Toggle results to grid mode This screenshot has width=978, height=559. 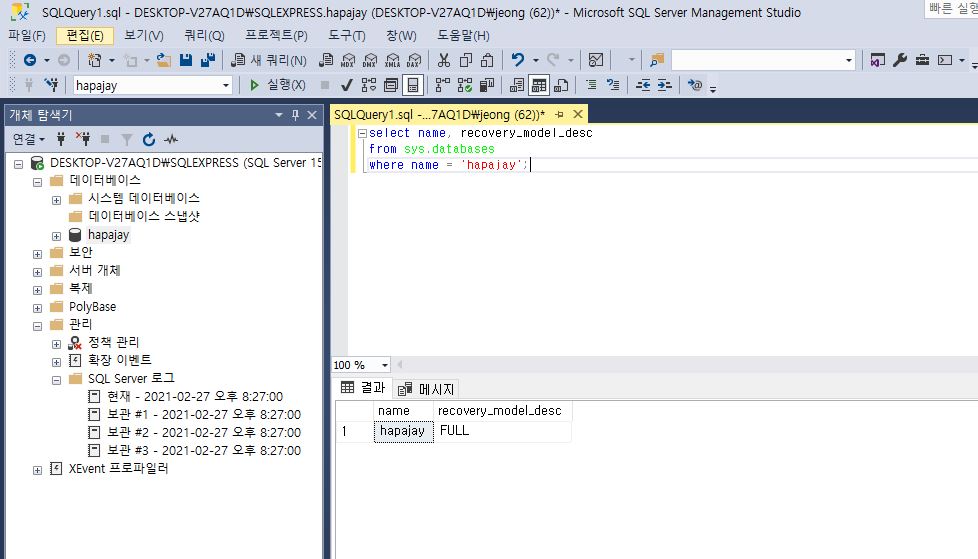(x=539, y=85)
